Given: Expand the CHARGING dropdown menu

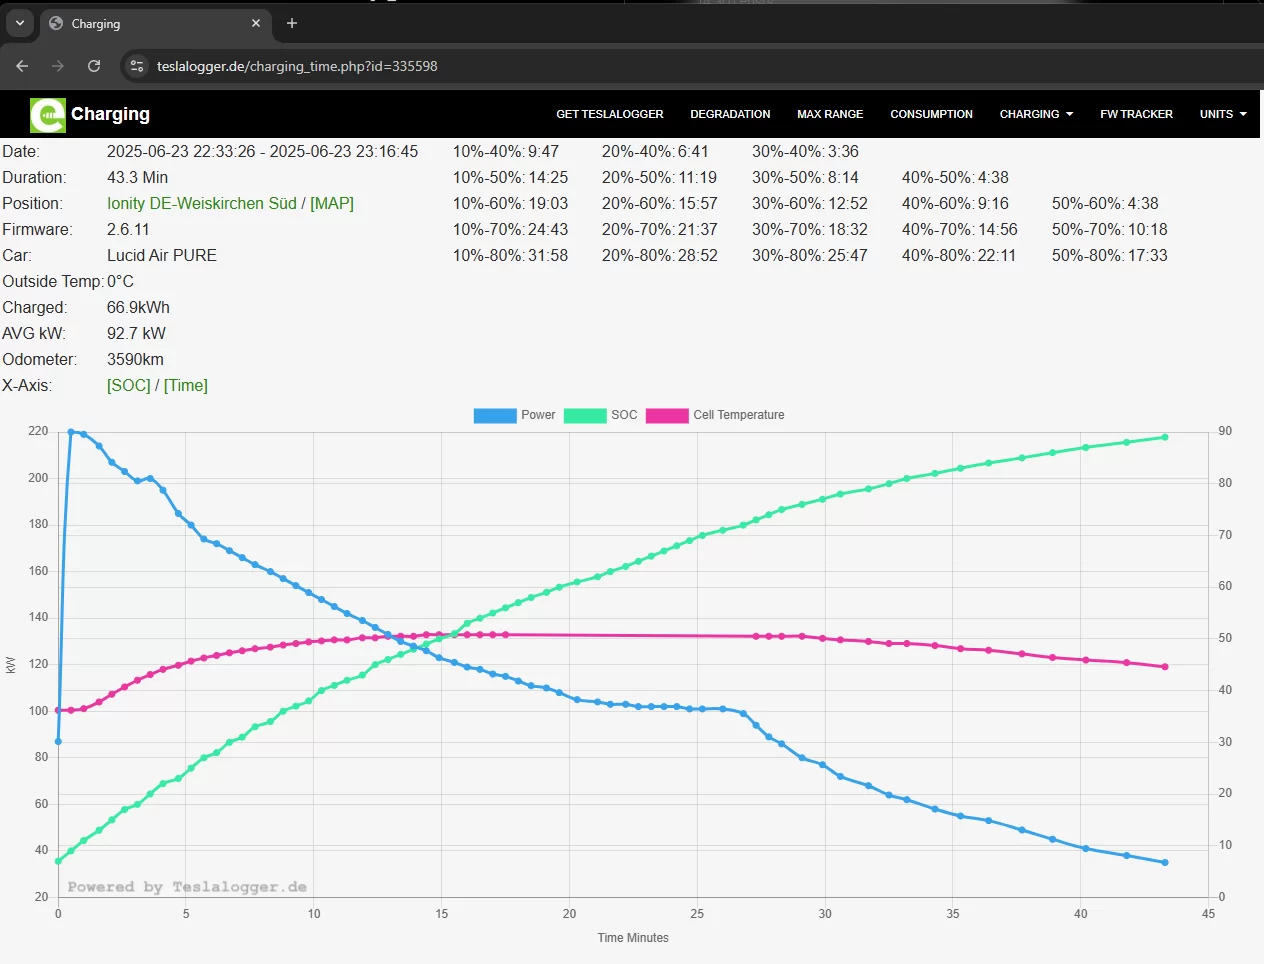Looking at the screenshot, I should [x=1036, y=114].
